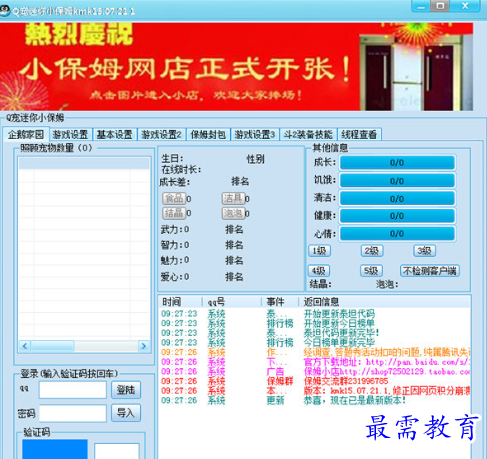Click the 爱心:0 stat label
487x459 pixels.
coord(175,277)
